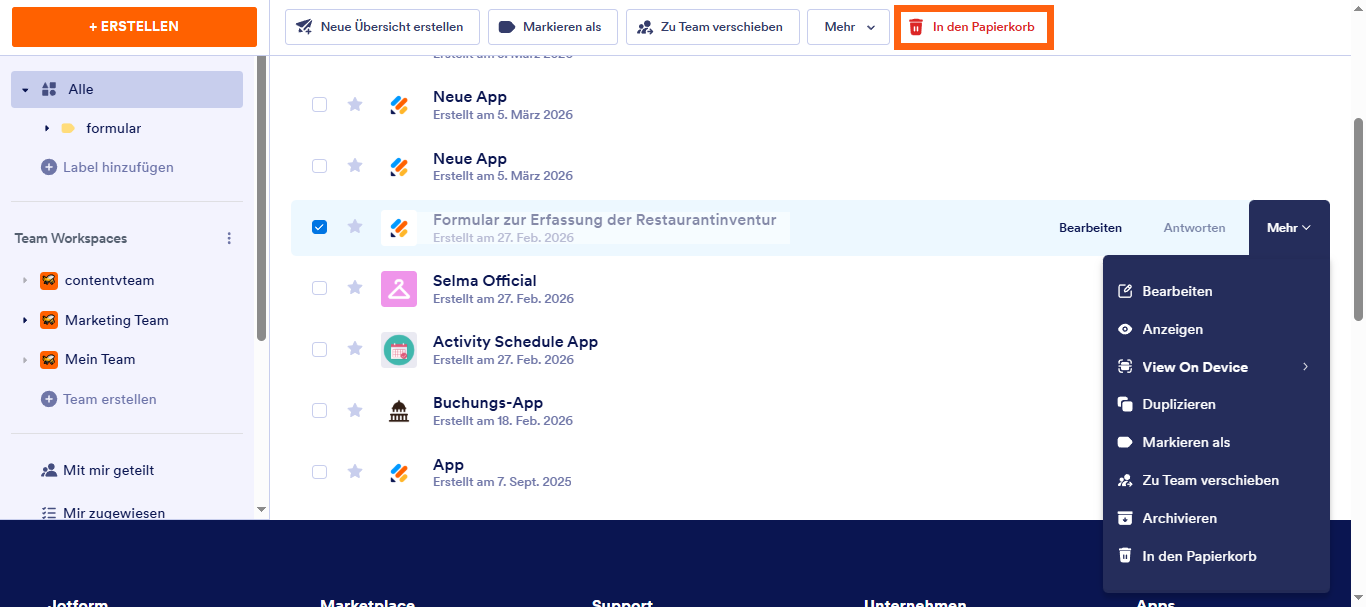Click the Activity Schedule App title
The height and width of the screenshot is (607, 1366).
coord(515,342)
